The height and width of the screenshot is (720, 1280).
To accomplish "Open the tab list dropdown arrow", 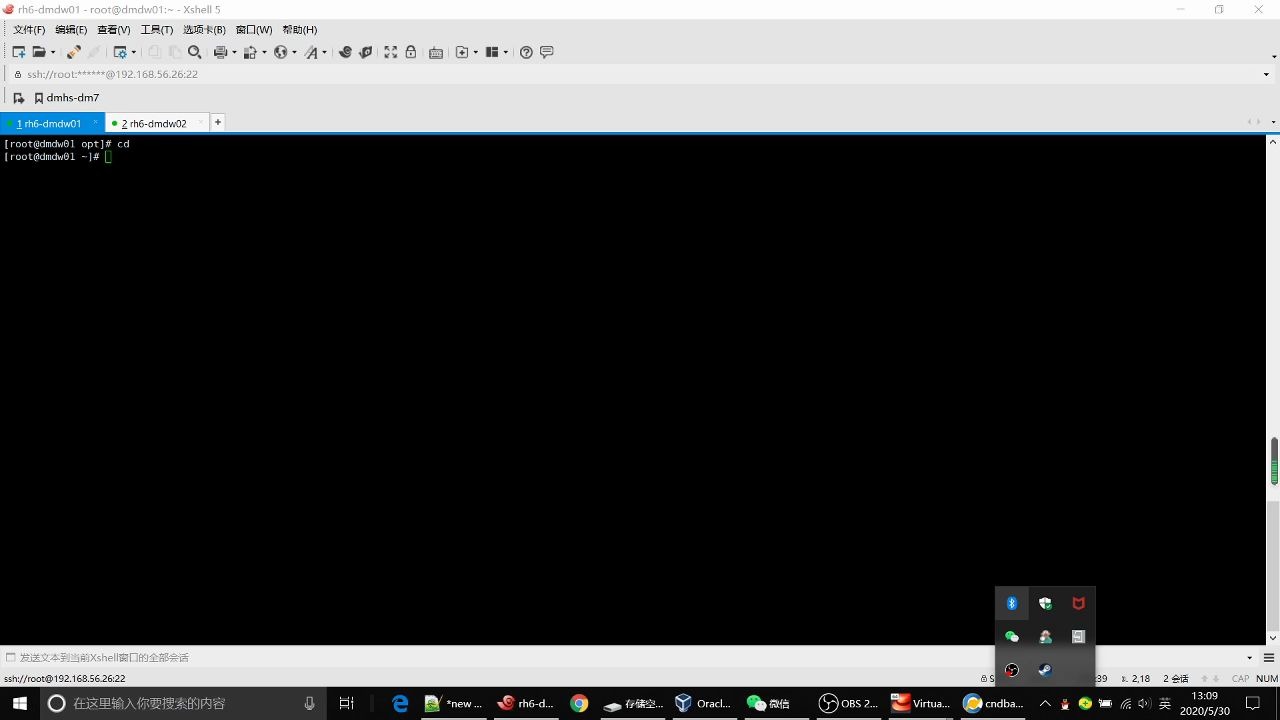I will coord(1273,122).
